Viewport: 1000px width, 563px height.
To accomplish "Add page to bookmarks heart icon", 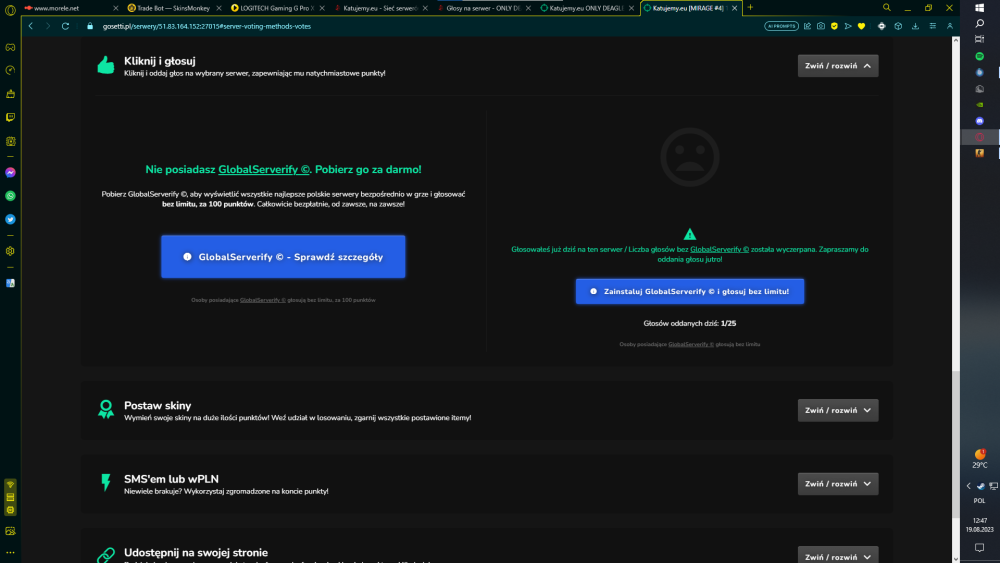I will [x=862, y=26].
